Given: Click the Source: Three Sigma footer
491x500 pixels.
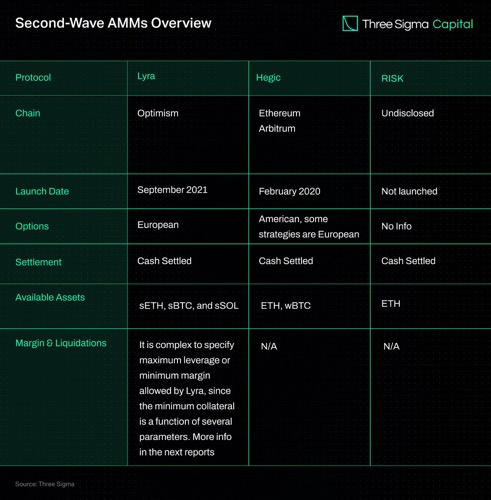Looking at the screenshot, I should click(x=45, y=484).
